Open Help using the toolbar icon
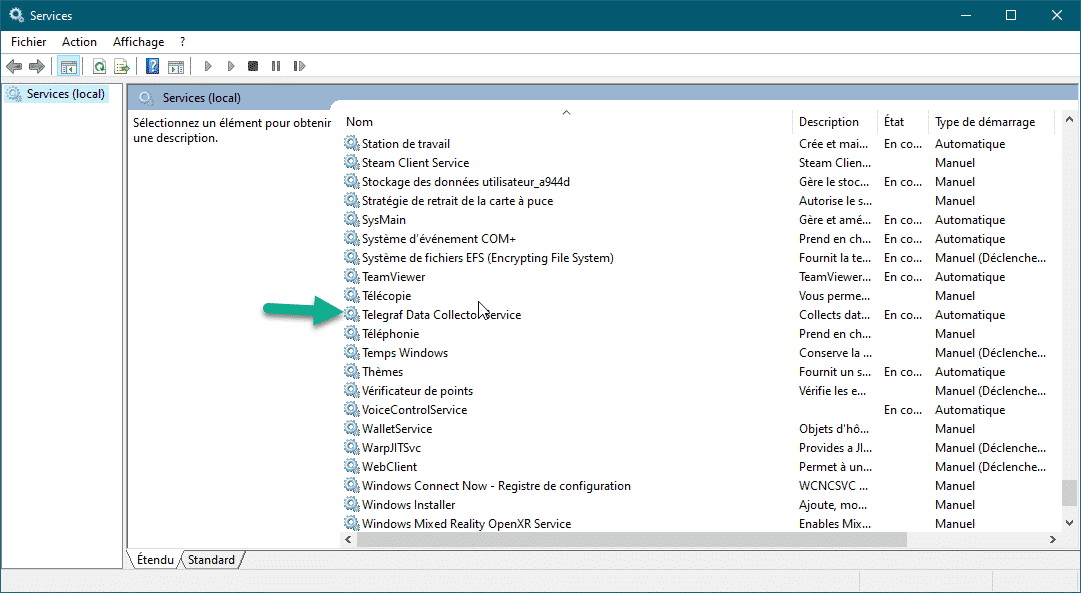Viewport: 1081px width, 593px height. pyautogui.click(x=151, y=66)
